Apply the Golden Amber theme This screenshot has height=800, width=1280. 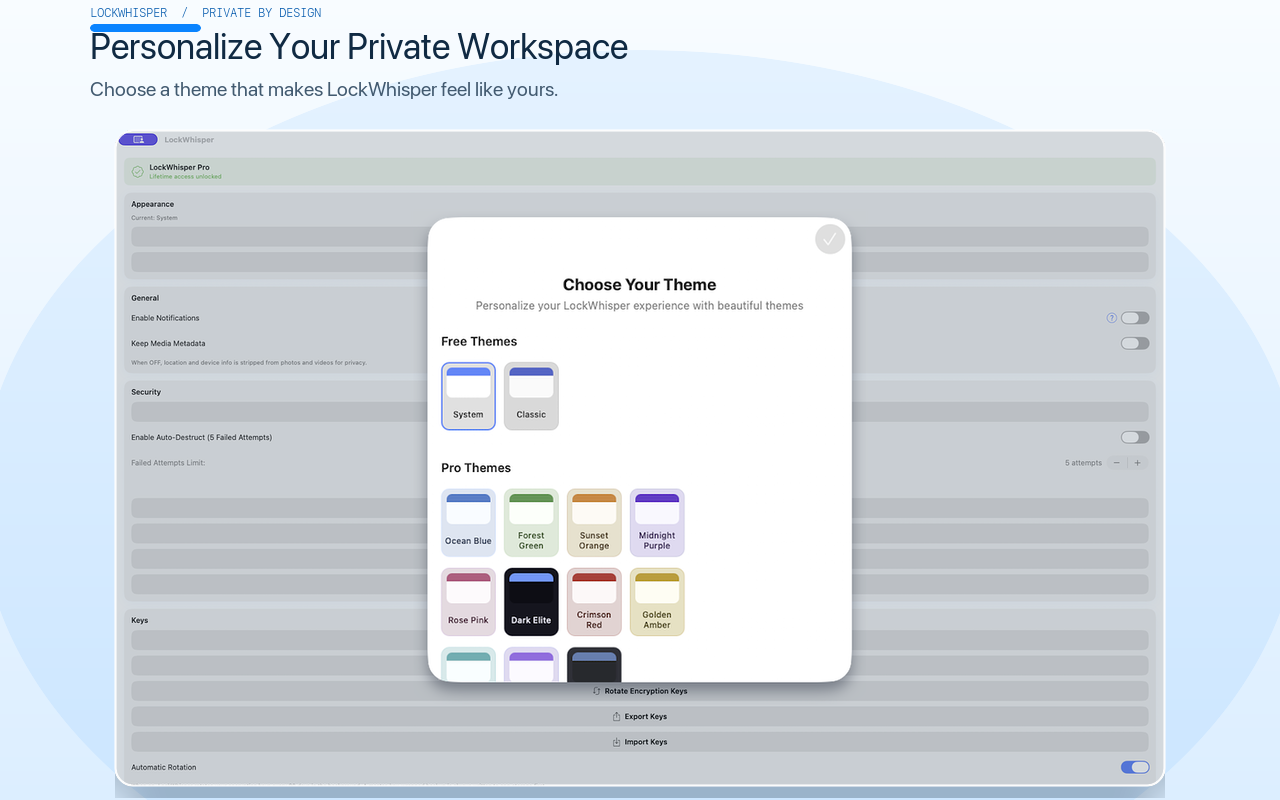pyautogui.click(x=657, y=602)
